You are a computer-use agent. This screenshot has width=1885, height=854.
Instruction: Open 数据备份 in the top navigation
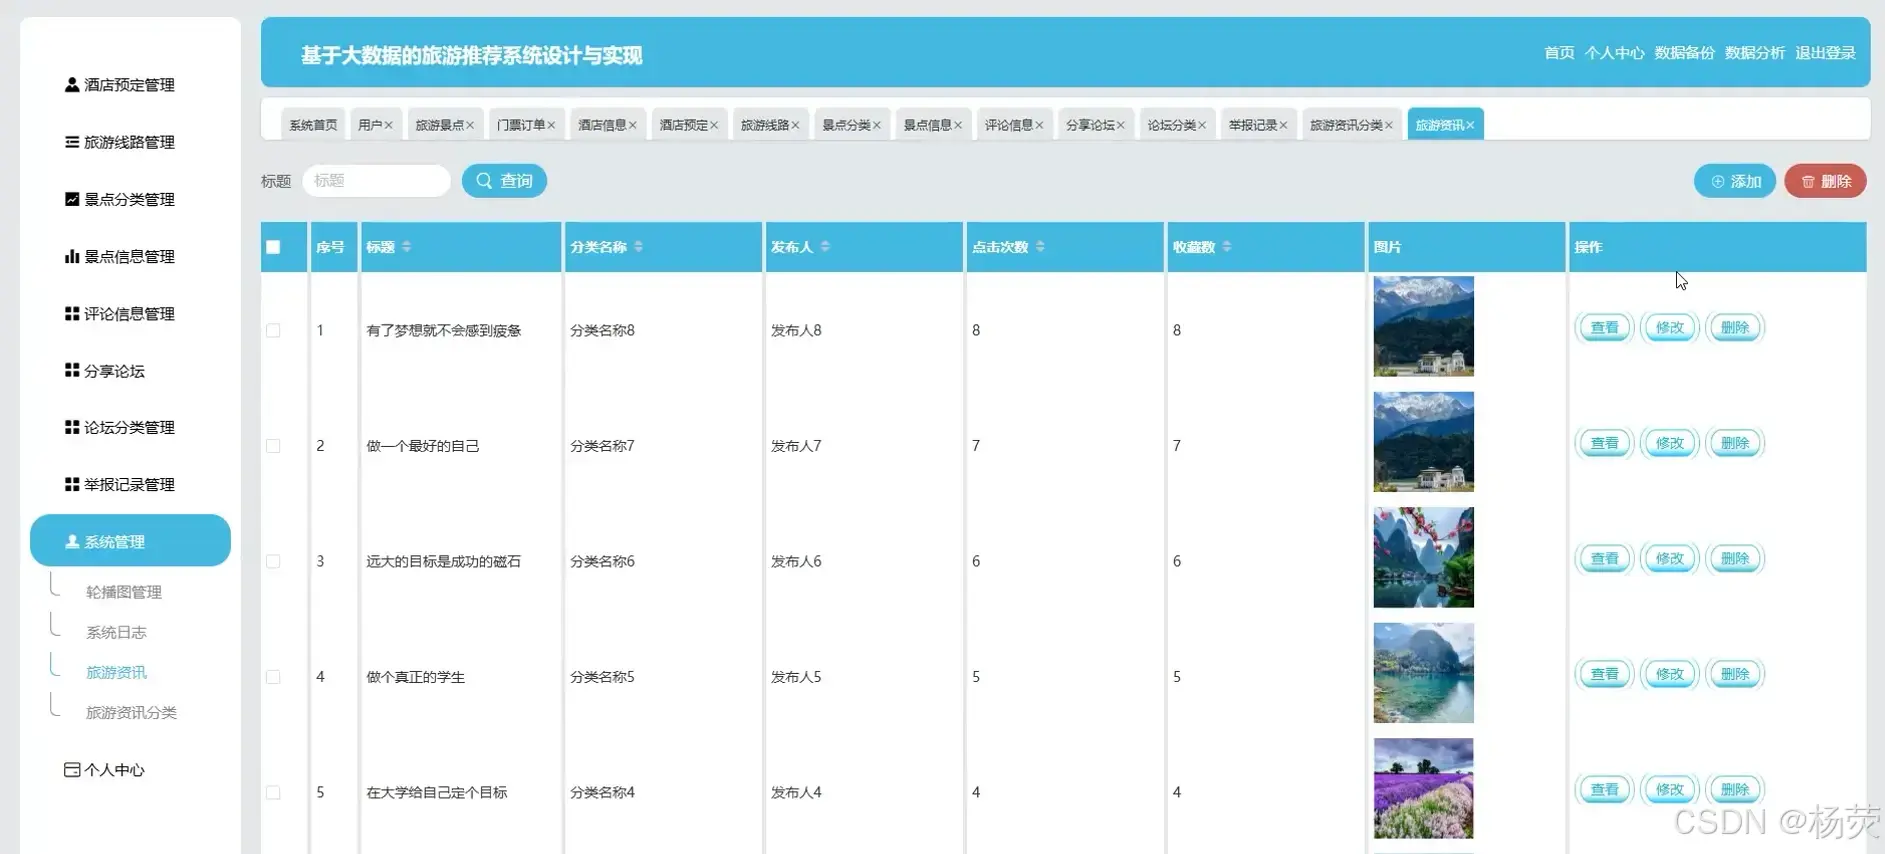1684,53
